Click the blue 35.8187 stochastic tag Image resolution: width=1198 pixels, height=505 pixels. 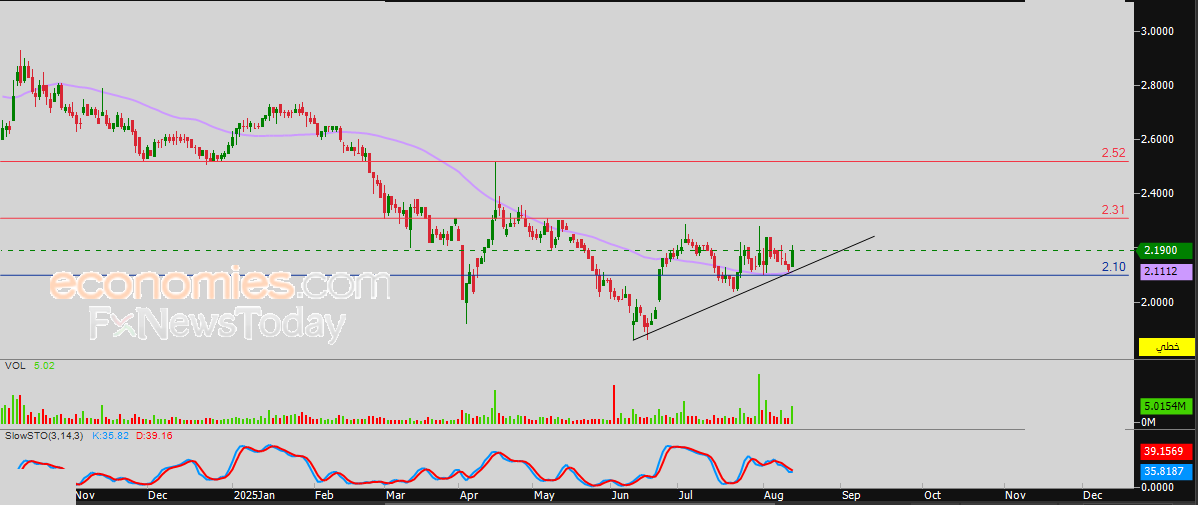pos(1166,471)
